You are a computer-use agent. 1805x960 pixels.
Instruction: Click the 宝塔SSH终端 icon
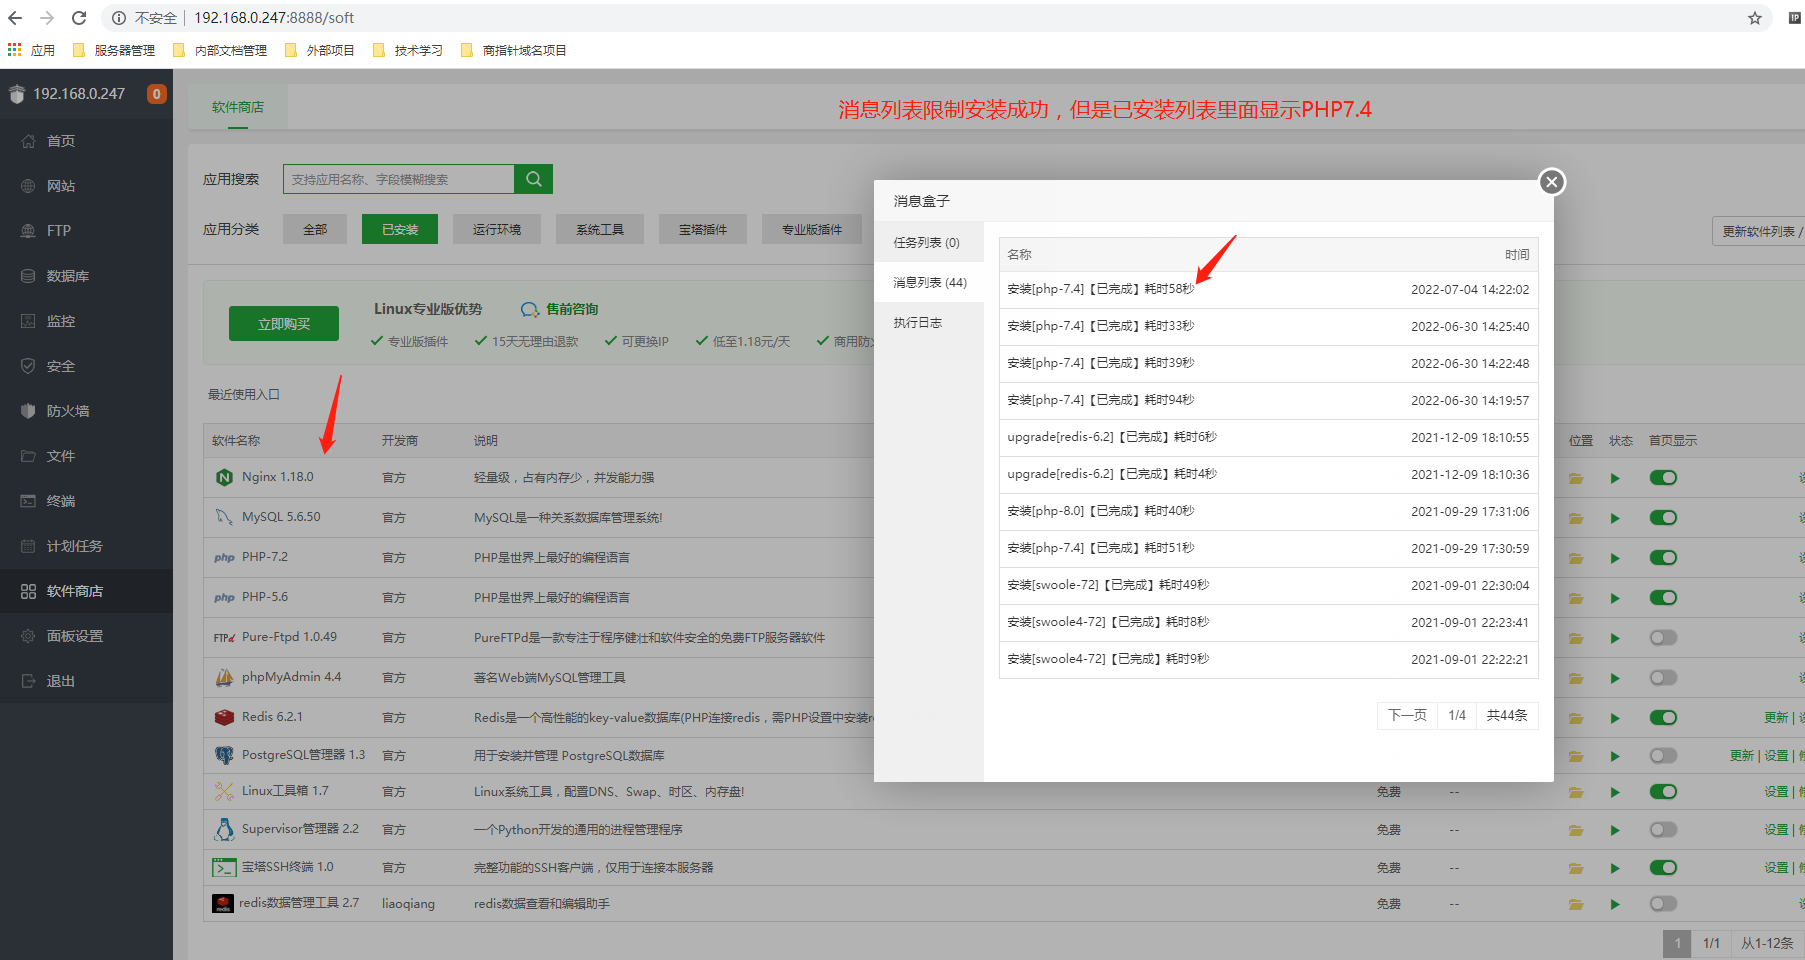(x=224, y=867)
